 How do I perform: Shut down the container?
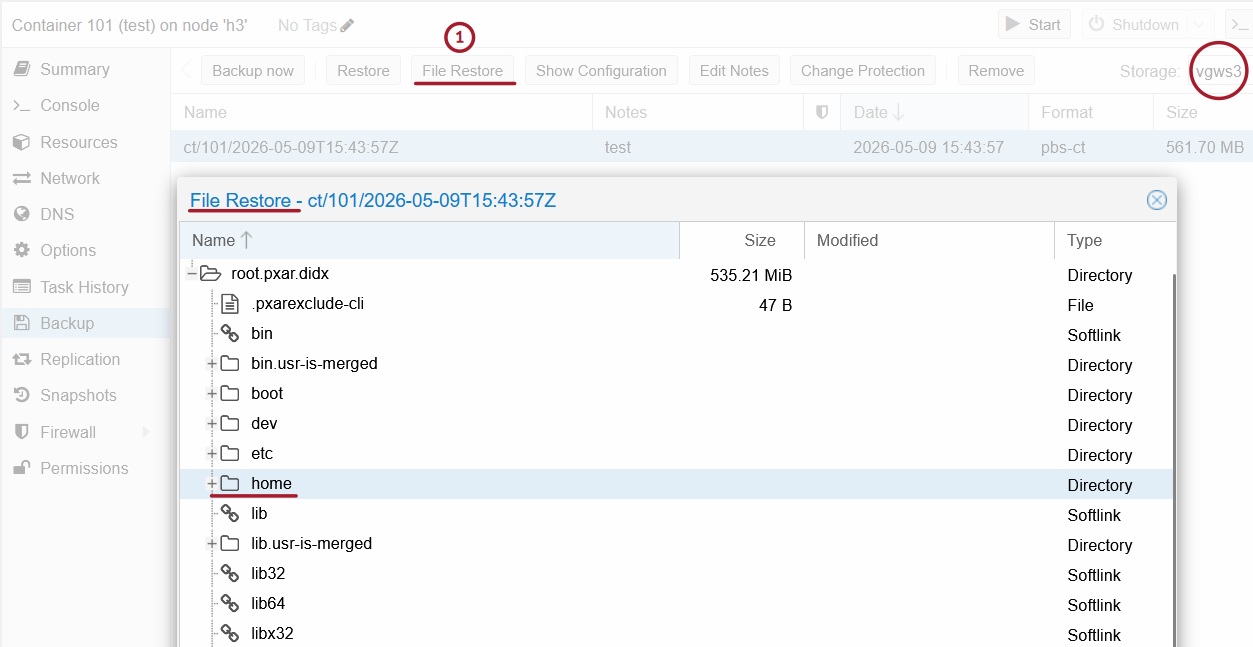click(x=1134, y=24)
